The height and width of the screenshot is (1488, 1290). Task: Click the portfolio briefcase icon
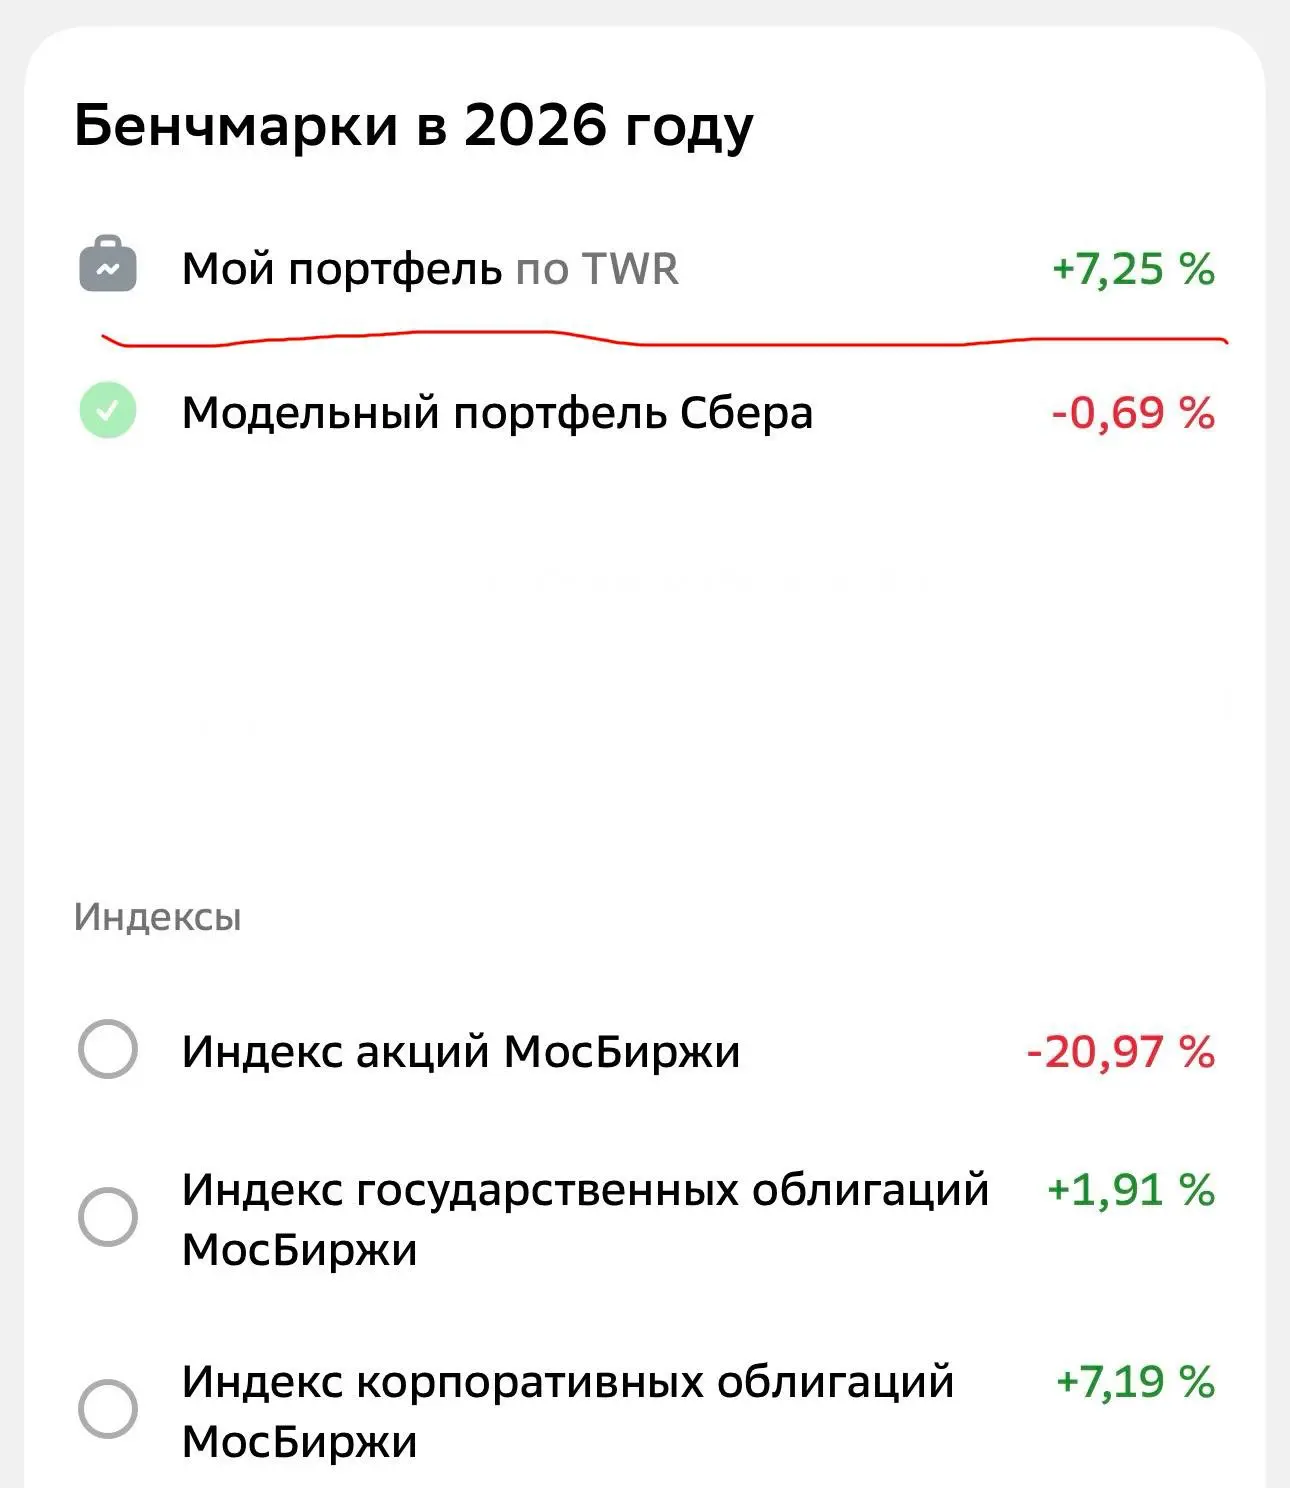(x=108, y=265)
